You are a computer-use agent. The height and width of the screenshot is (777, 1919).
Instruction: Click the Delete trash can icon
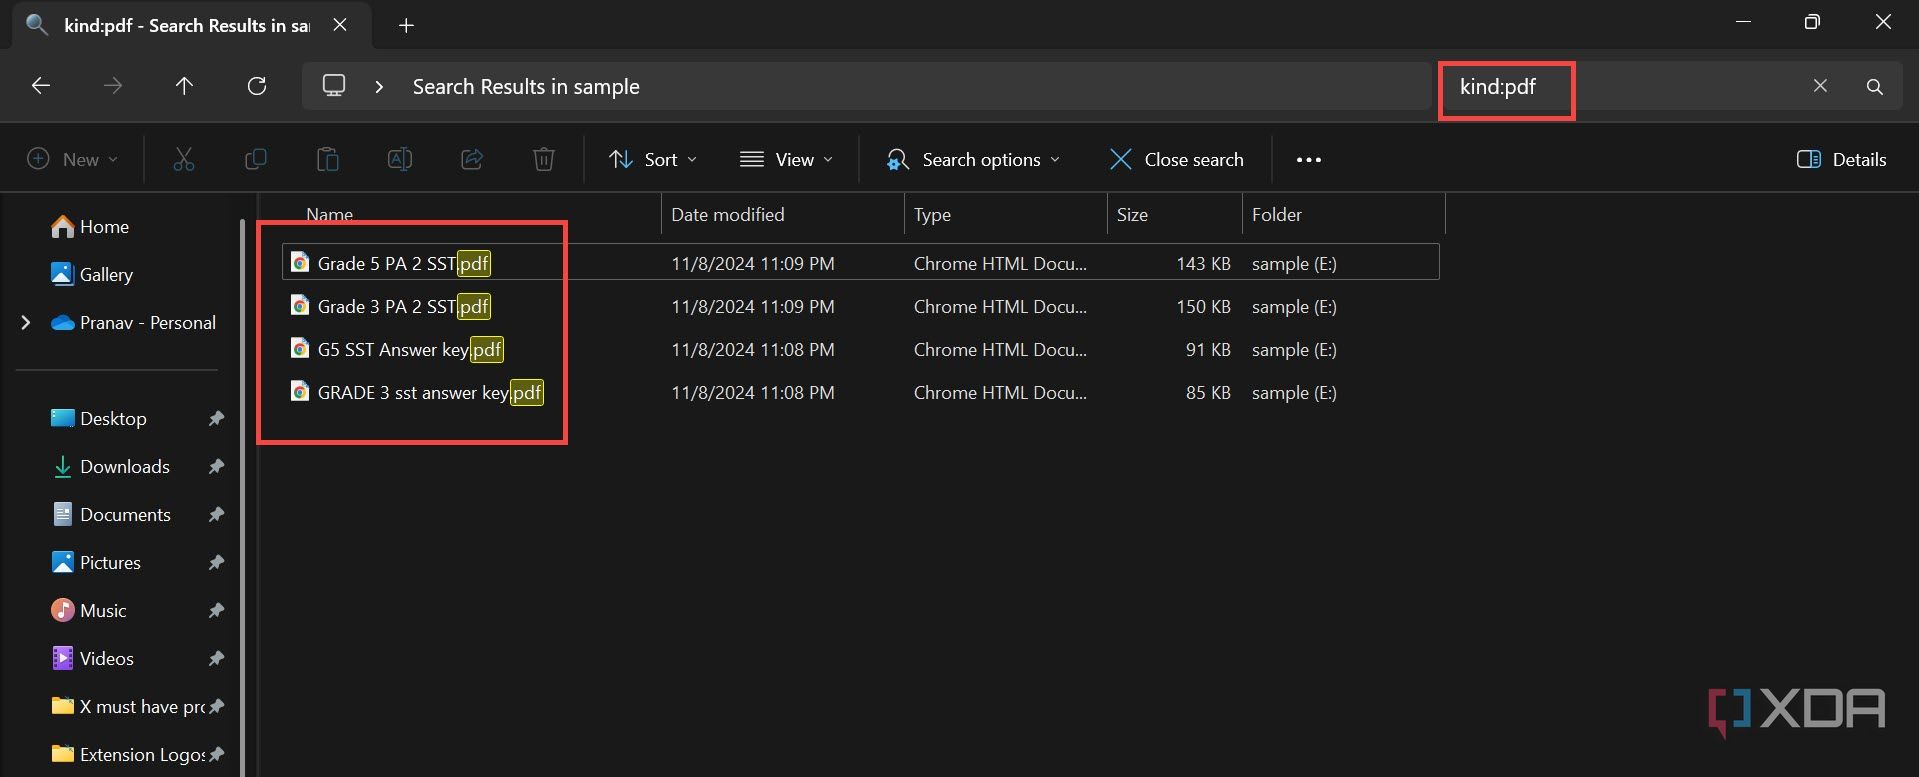click(544, 159)
